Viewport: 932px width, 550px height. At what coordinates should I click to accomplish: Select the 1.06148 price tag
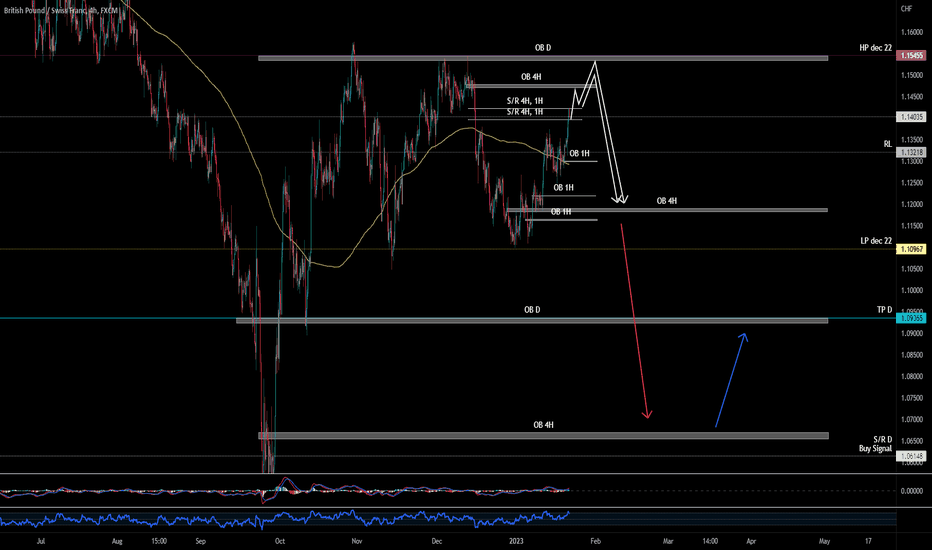(911, 456)
